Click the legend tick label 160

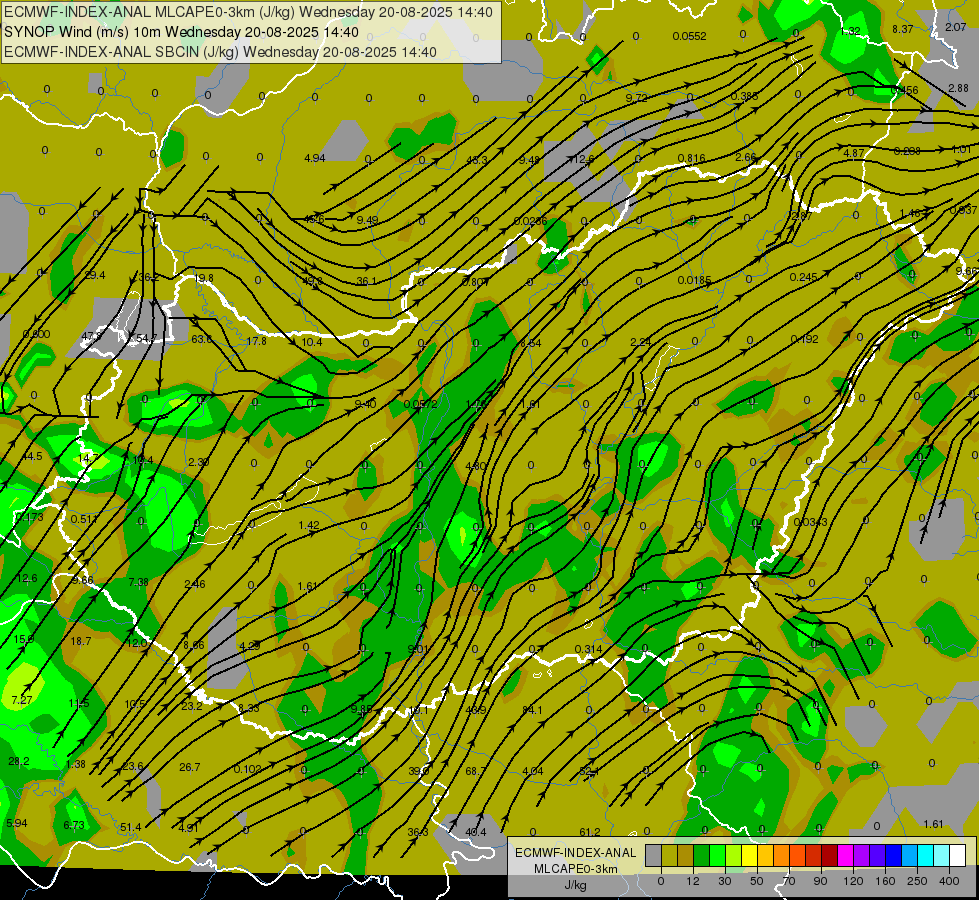click(x=885, y=881)
